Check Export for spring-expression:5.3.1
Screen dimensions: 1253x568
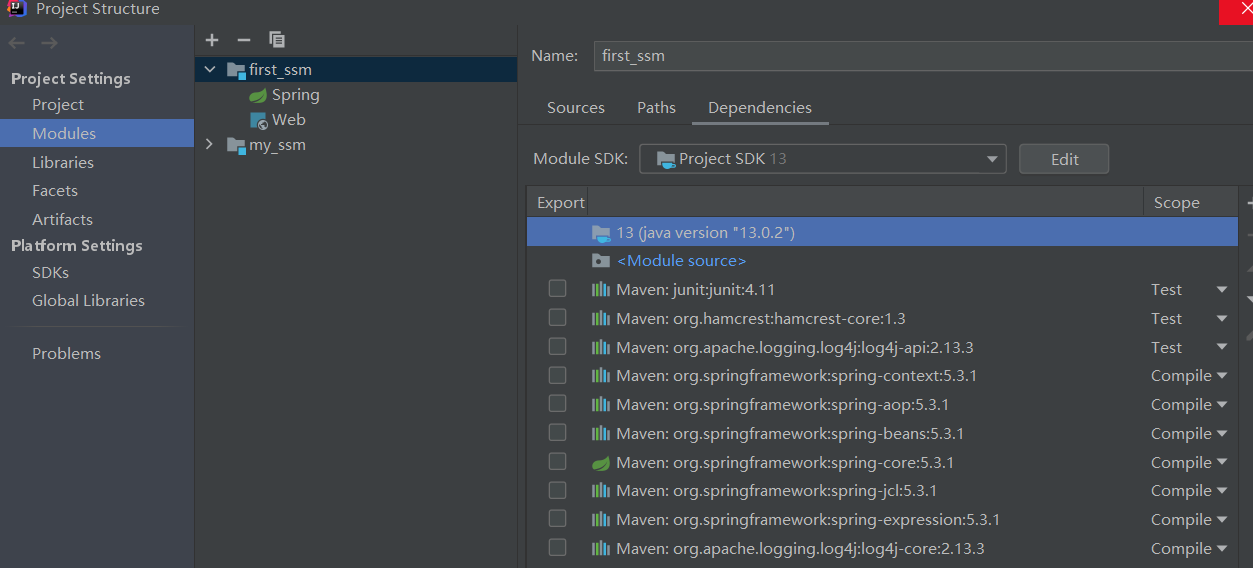coord(557,518)
